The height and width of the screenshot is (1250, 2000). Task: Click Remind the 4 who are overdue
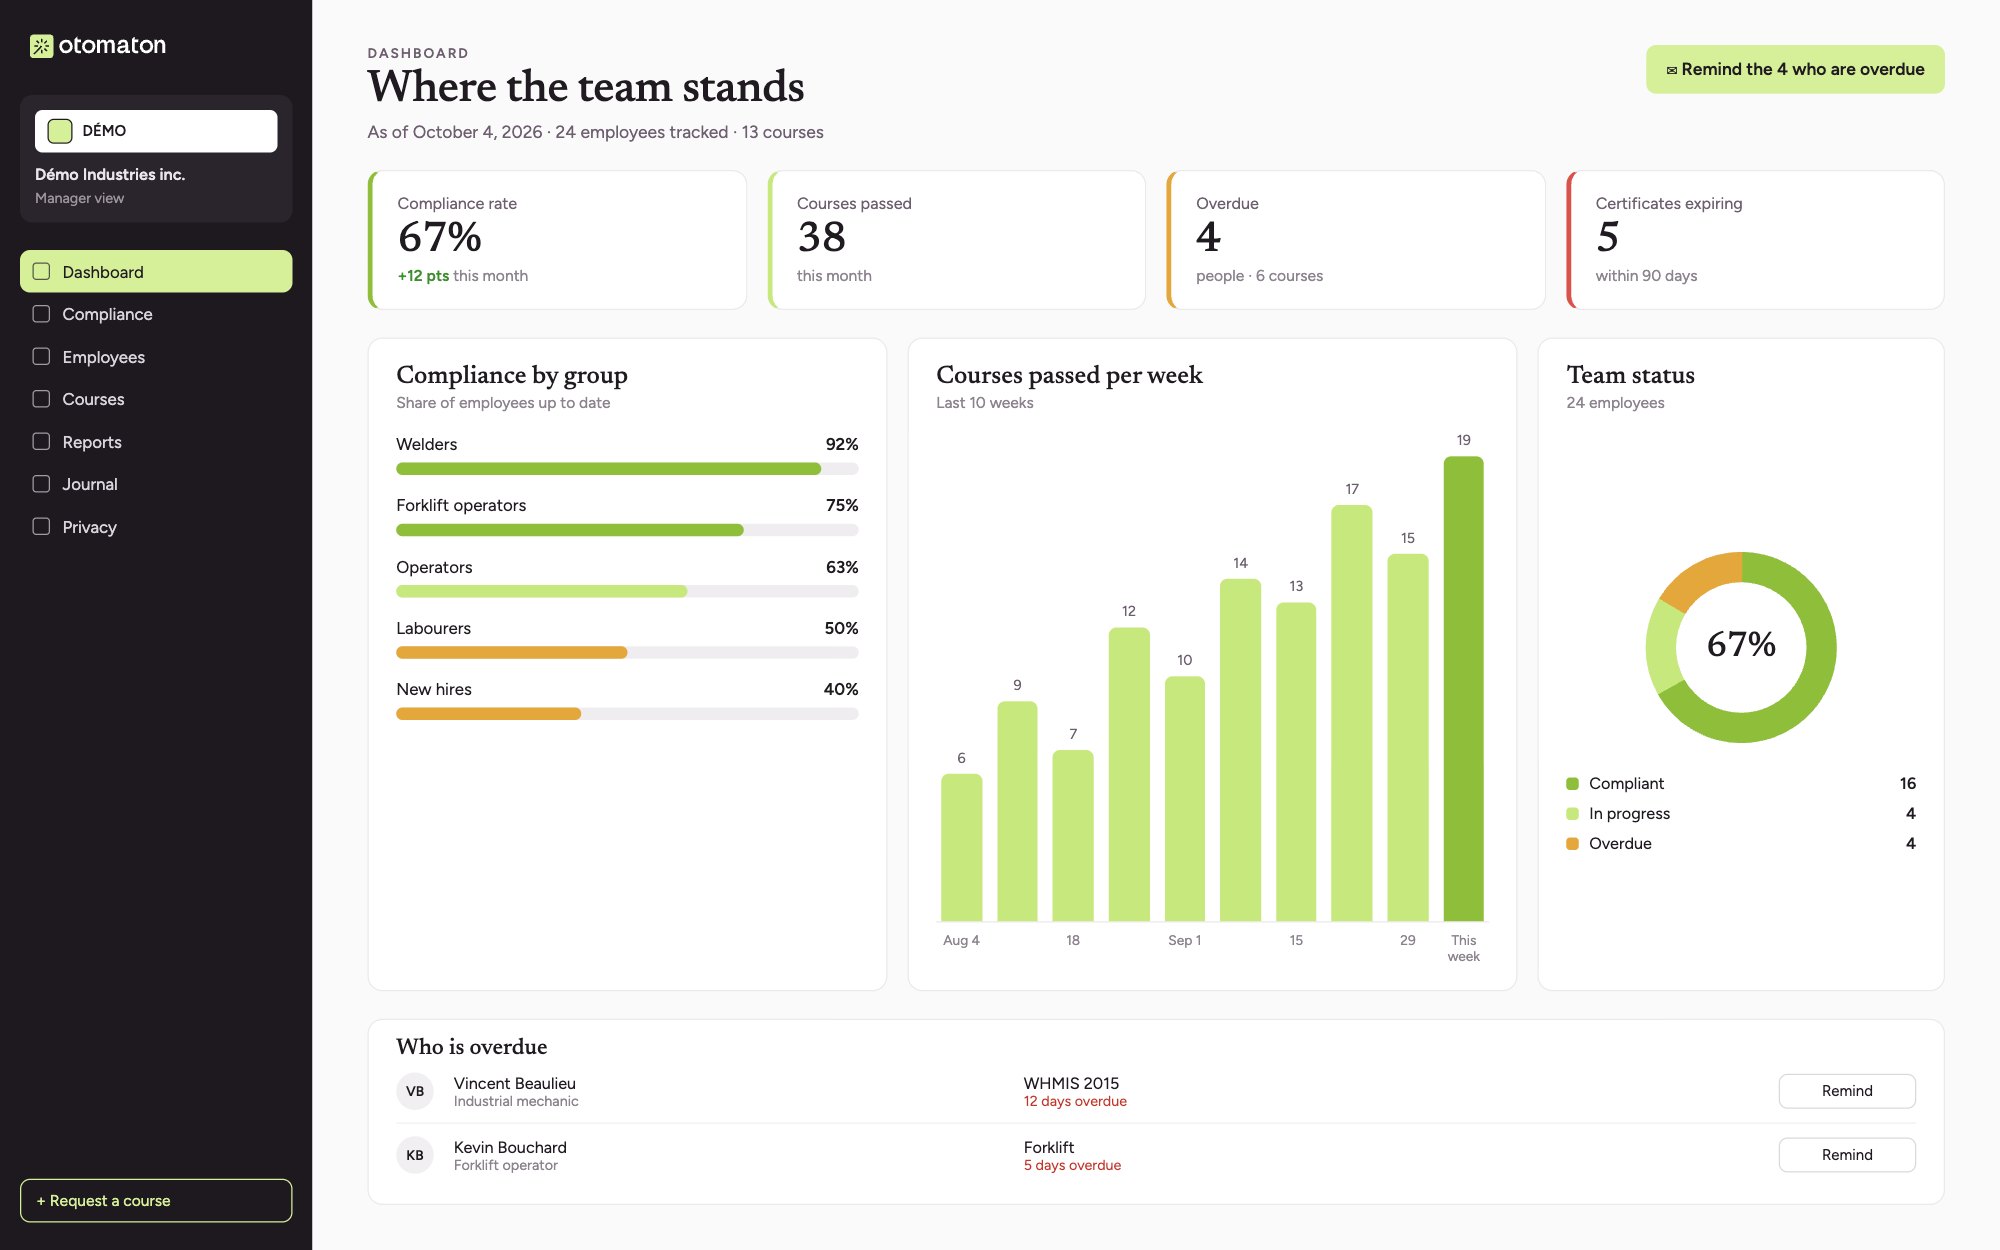tap(1795, 69)
